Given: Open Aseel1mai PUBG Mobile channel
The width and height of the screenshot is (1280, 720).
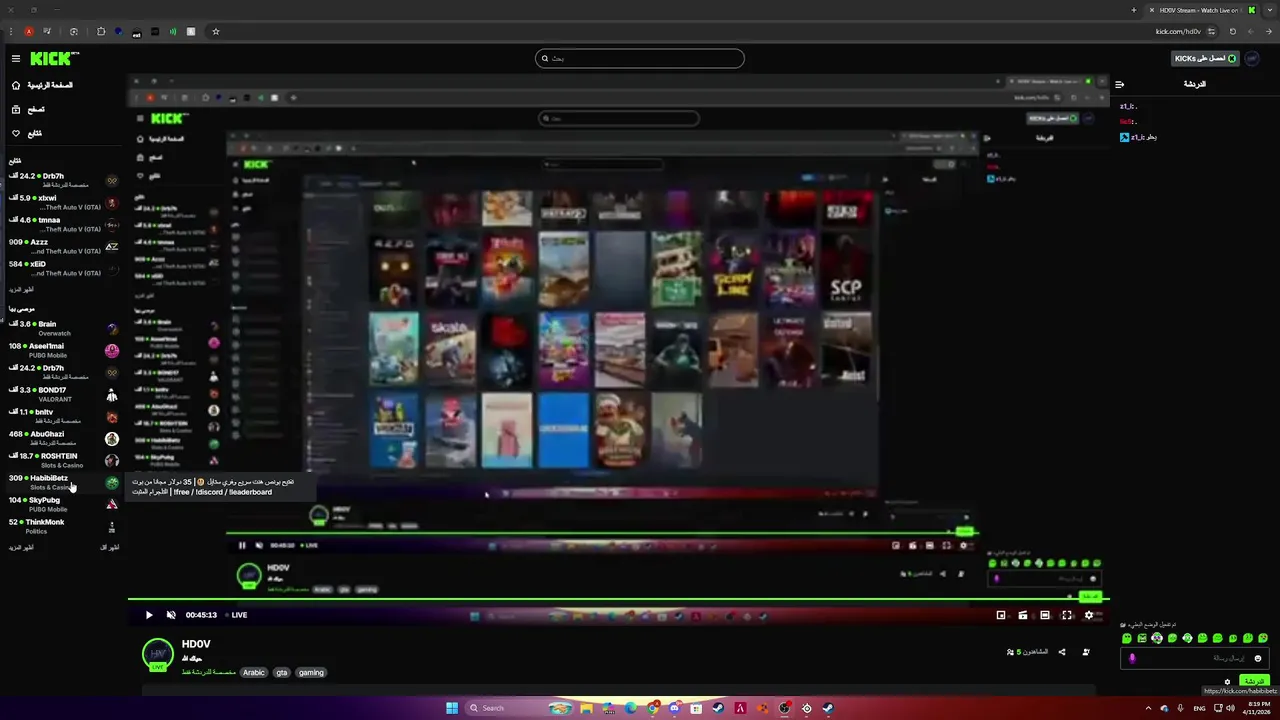Looking at the screenshot, I should 64,350.
